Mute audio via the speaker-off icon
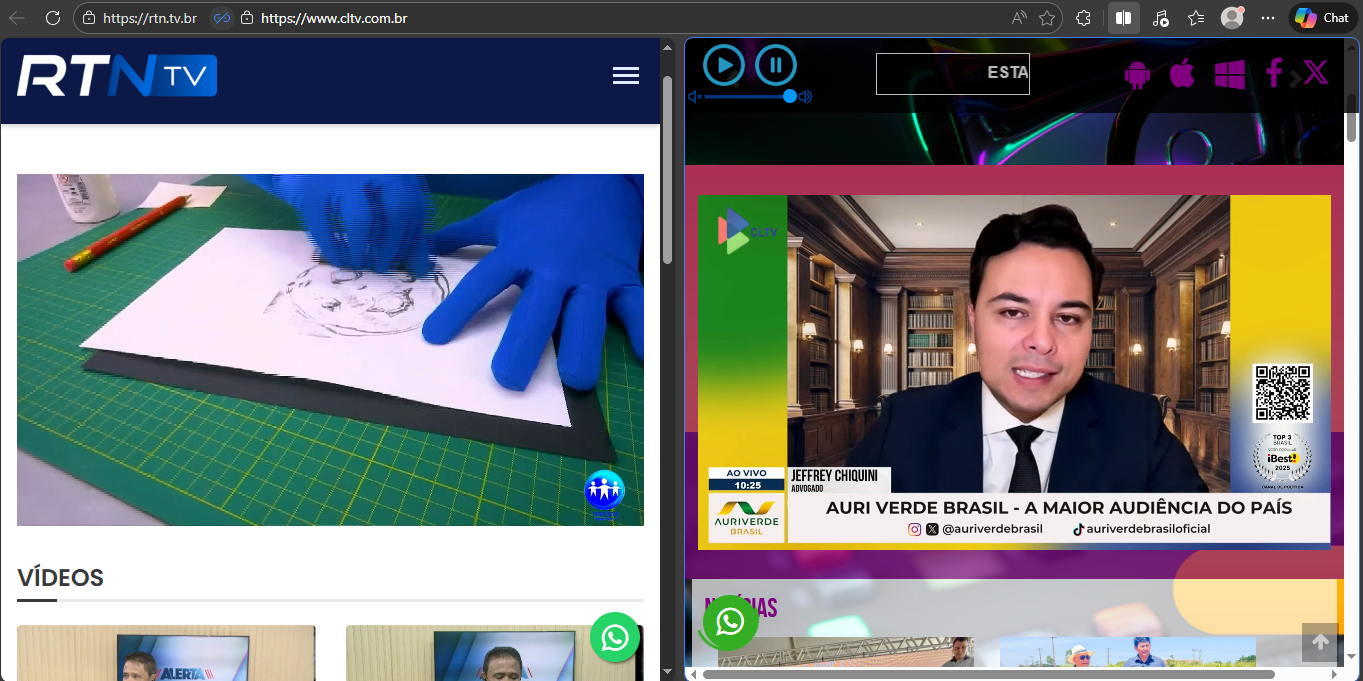The image size is (1363, 681). [695, 97]
